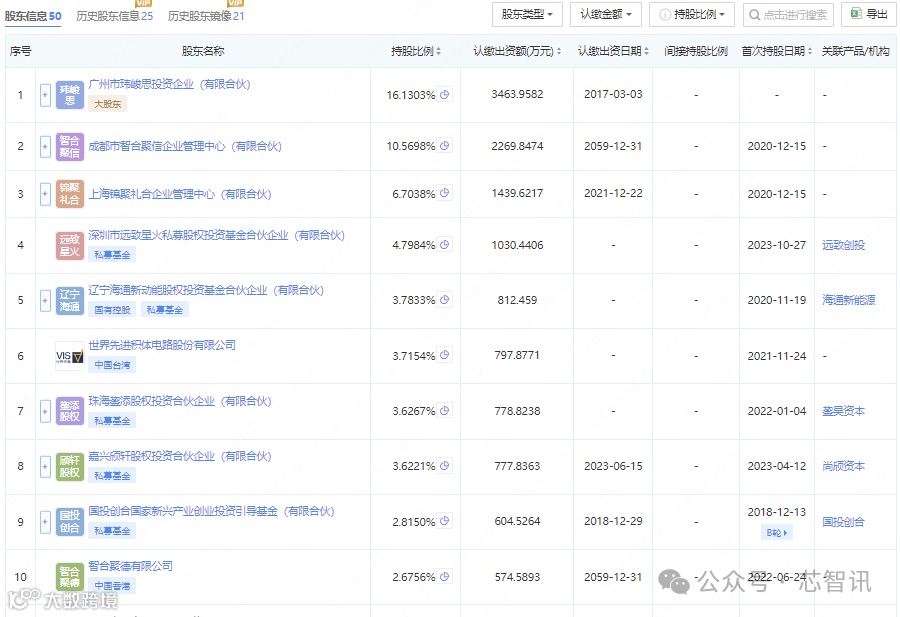Click the 智合聚信 shareholder logo
Viewport: 900px width, 617px height.
pos(70,146)
